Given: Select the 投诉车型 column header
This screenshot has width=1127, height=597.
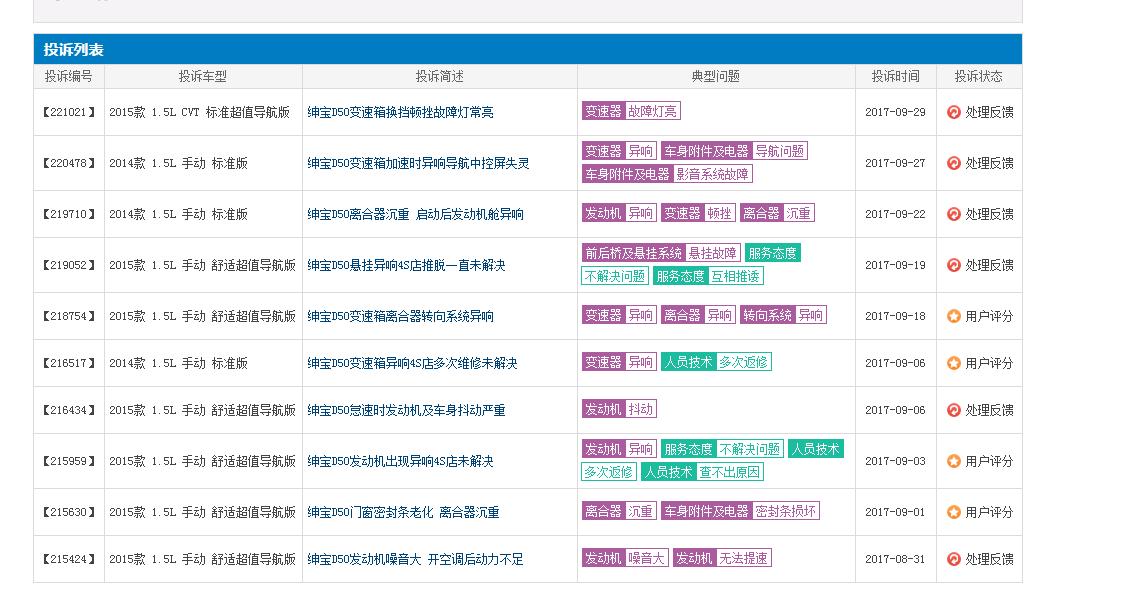Looking at the screenshot, I should (x=205, y=75).
